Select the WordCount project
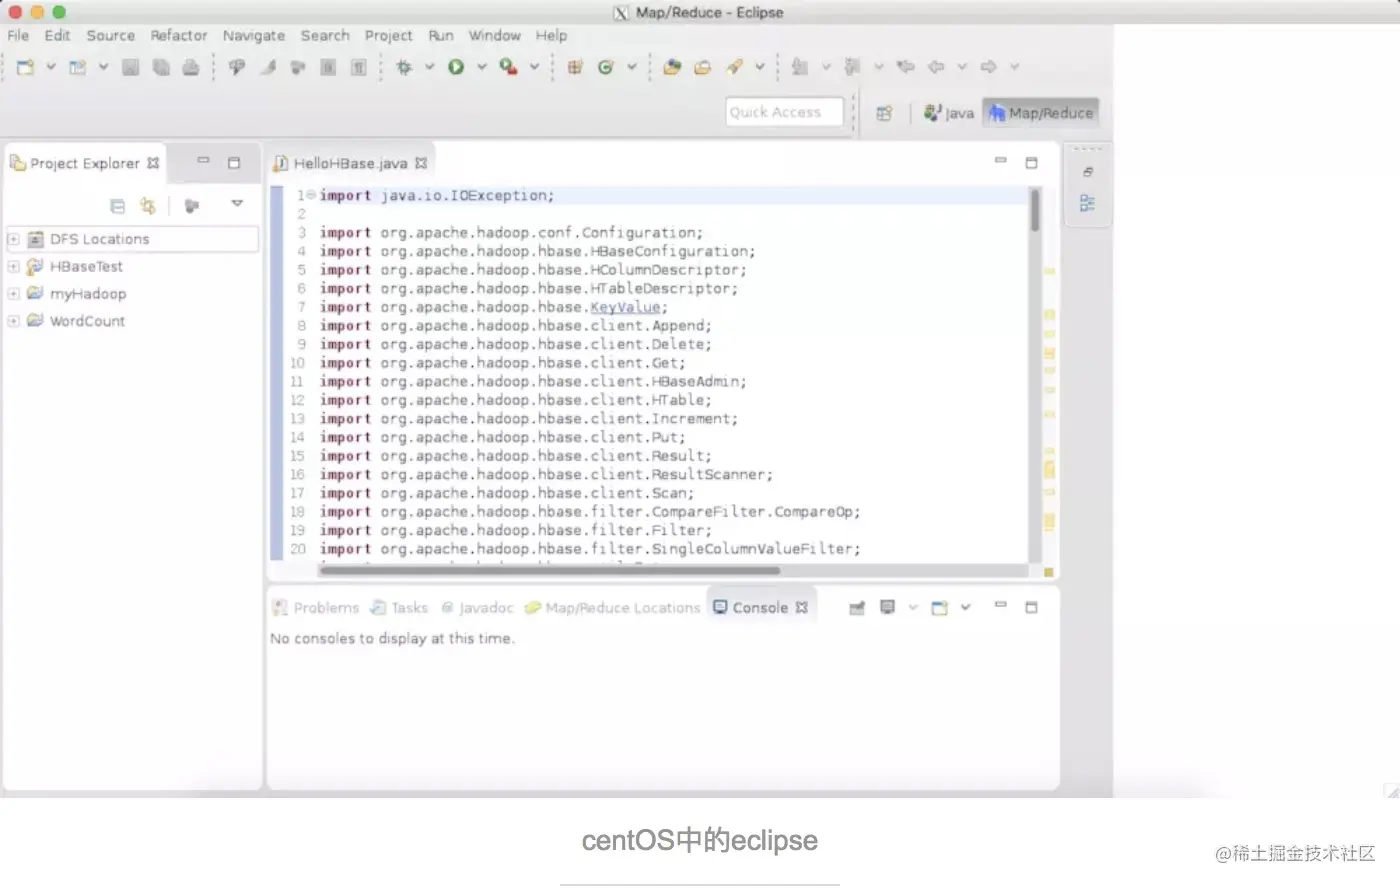The width and height of the screenshot is (1400, 888). point(87,321)
